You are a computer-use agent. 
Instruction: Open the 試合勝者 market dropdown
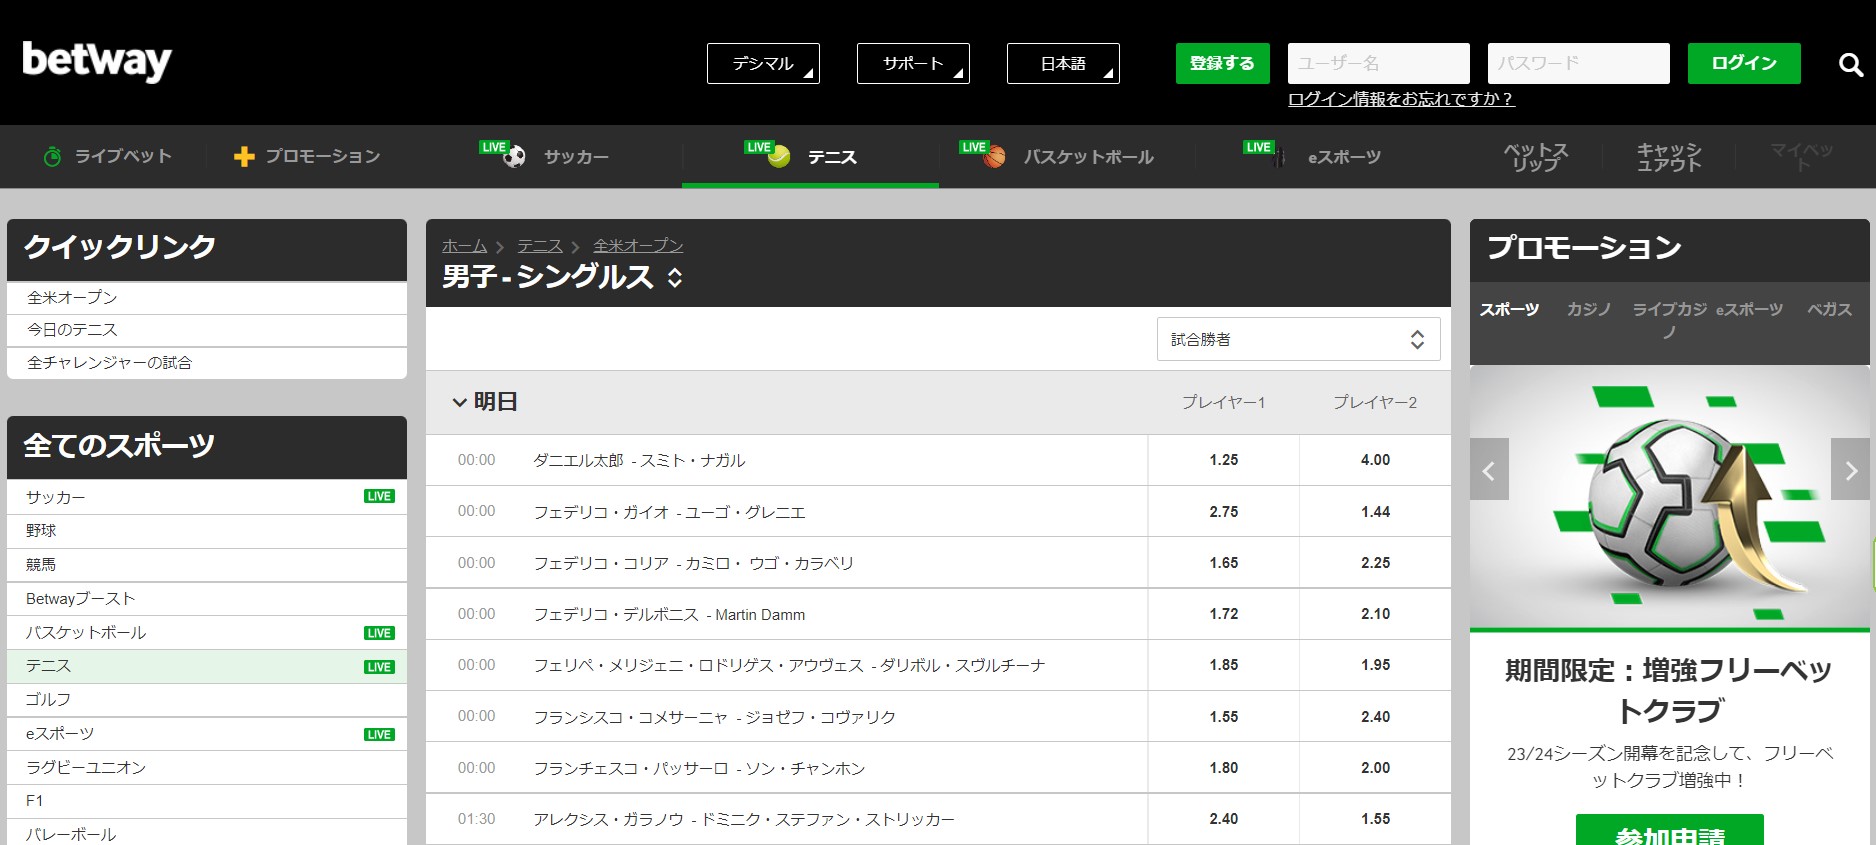point(1298,339)
